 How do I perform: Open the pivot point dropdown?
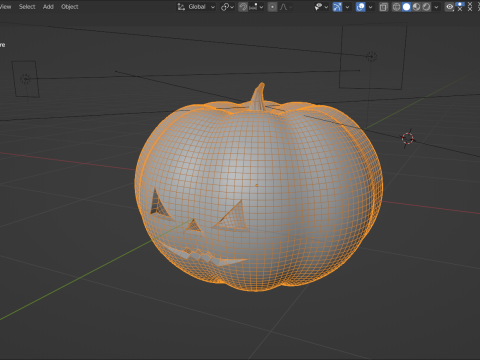(227, 7)
